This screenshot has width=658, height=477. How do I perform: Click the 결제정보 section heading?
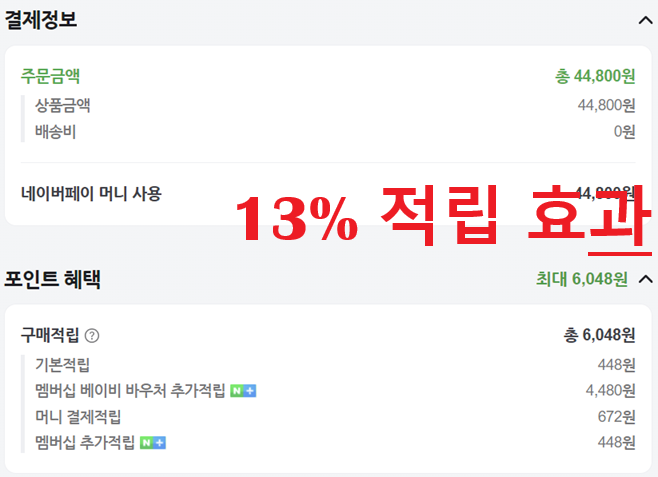tap(41, 19)
